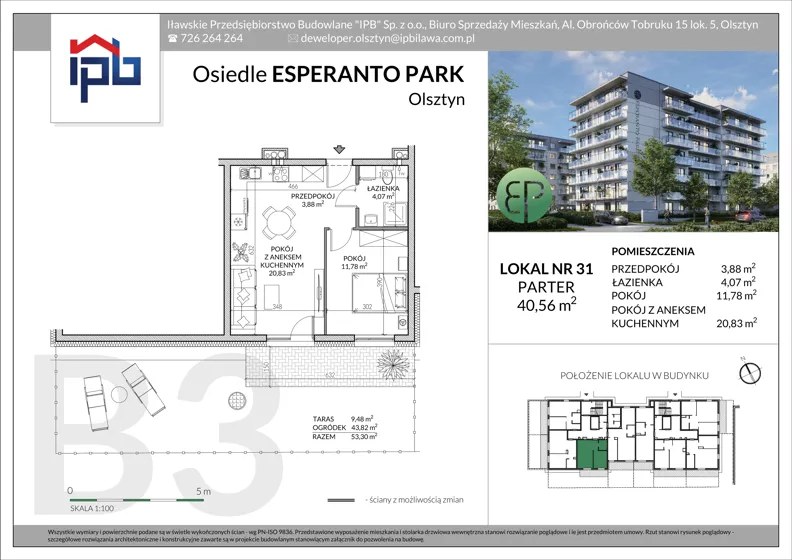Click the gray wall legend line sample
792x560 pixels.
[341, 500]
